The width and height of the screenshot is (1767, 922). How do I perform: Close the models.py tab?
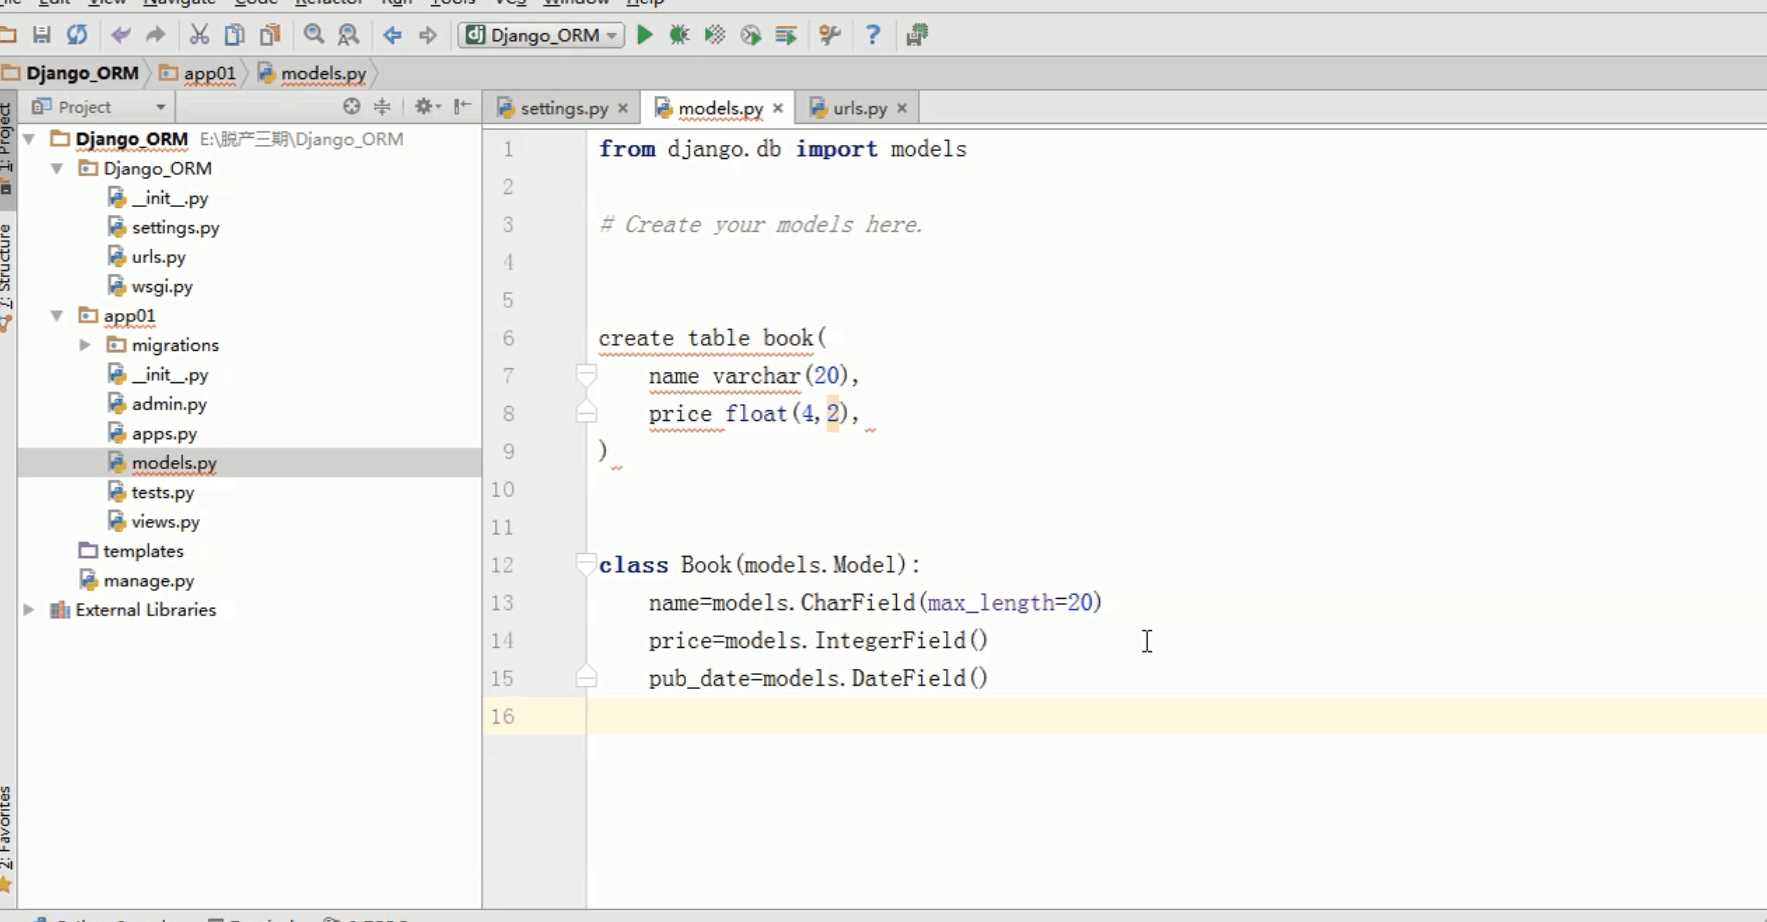click(x=778, y=108)
